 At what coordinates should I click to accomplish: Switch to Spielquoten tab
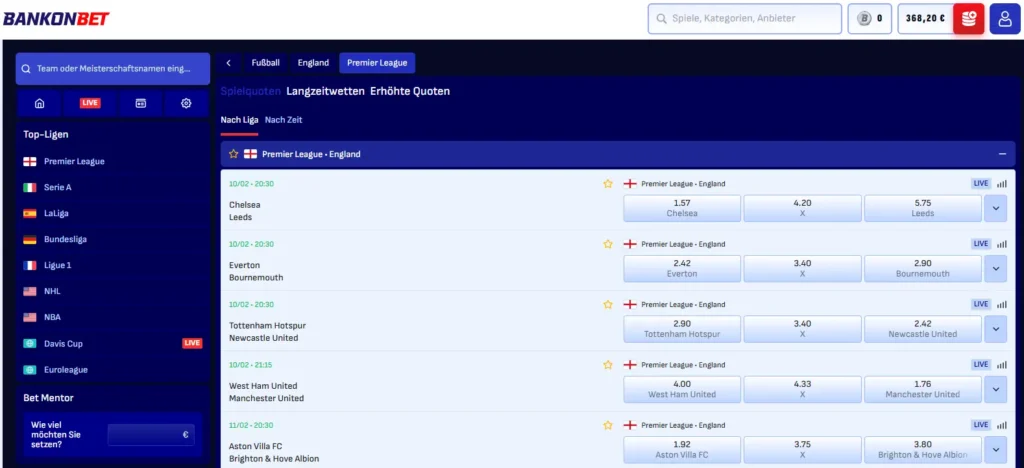coord(251,91)
